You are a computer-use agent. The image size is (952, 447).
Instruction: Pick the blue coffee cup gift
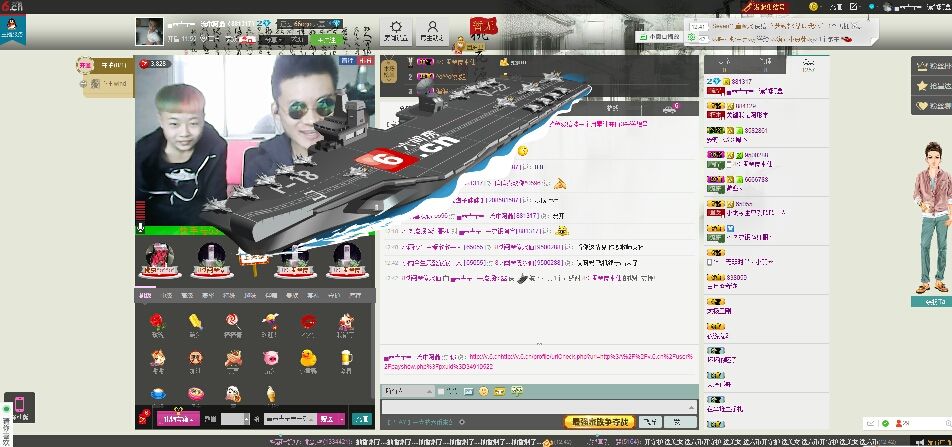(x=157, y=392)
